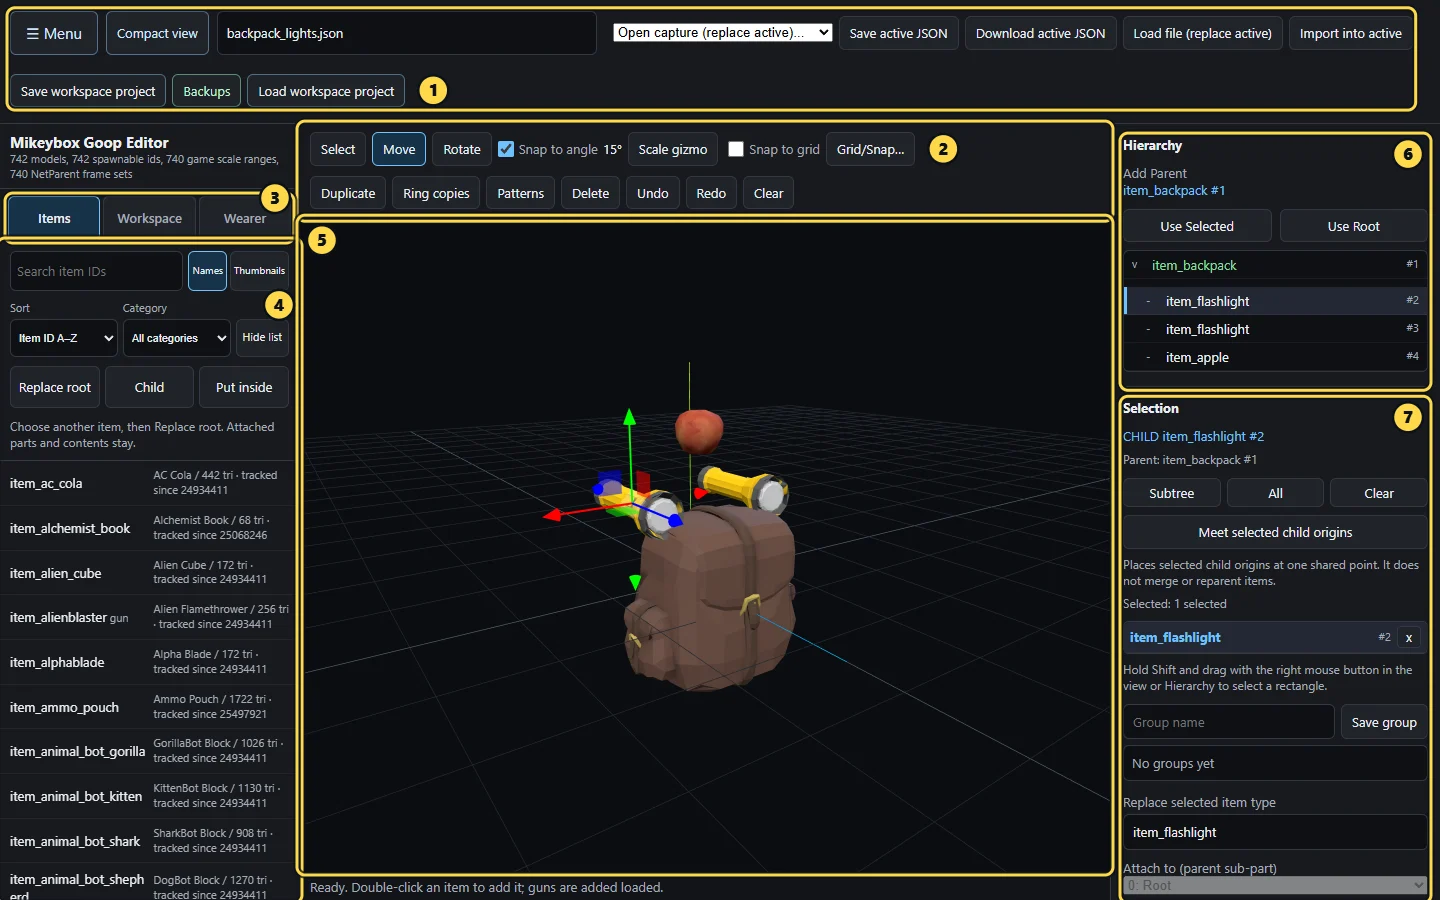Image resolution: width=1440 pixels, height=900 pixels.
Task: Enable Snap to grid checkbox
Action: pos(736,149)
